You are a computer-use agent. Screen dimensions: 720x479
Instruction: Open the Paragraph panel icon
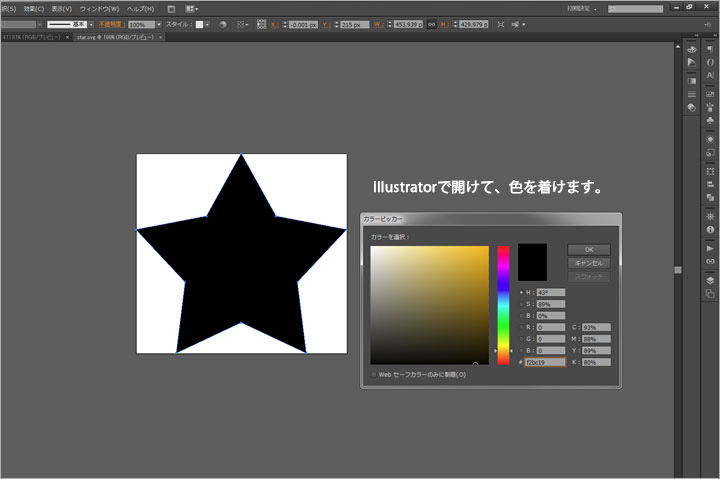[x=710, y=49]
